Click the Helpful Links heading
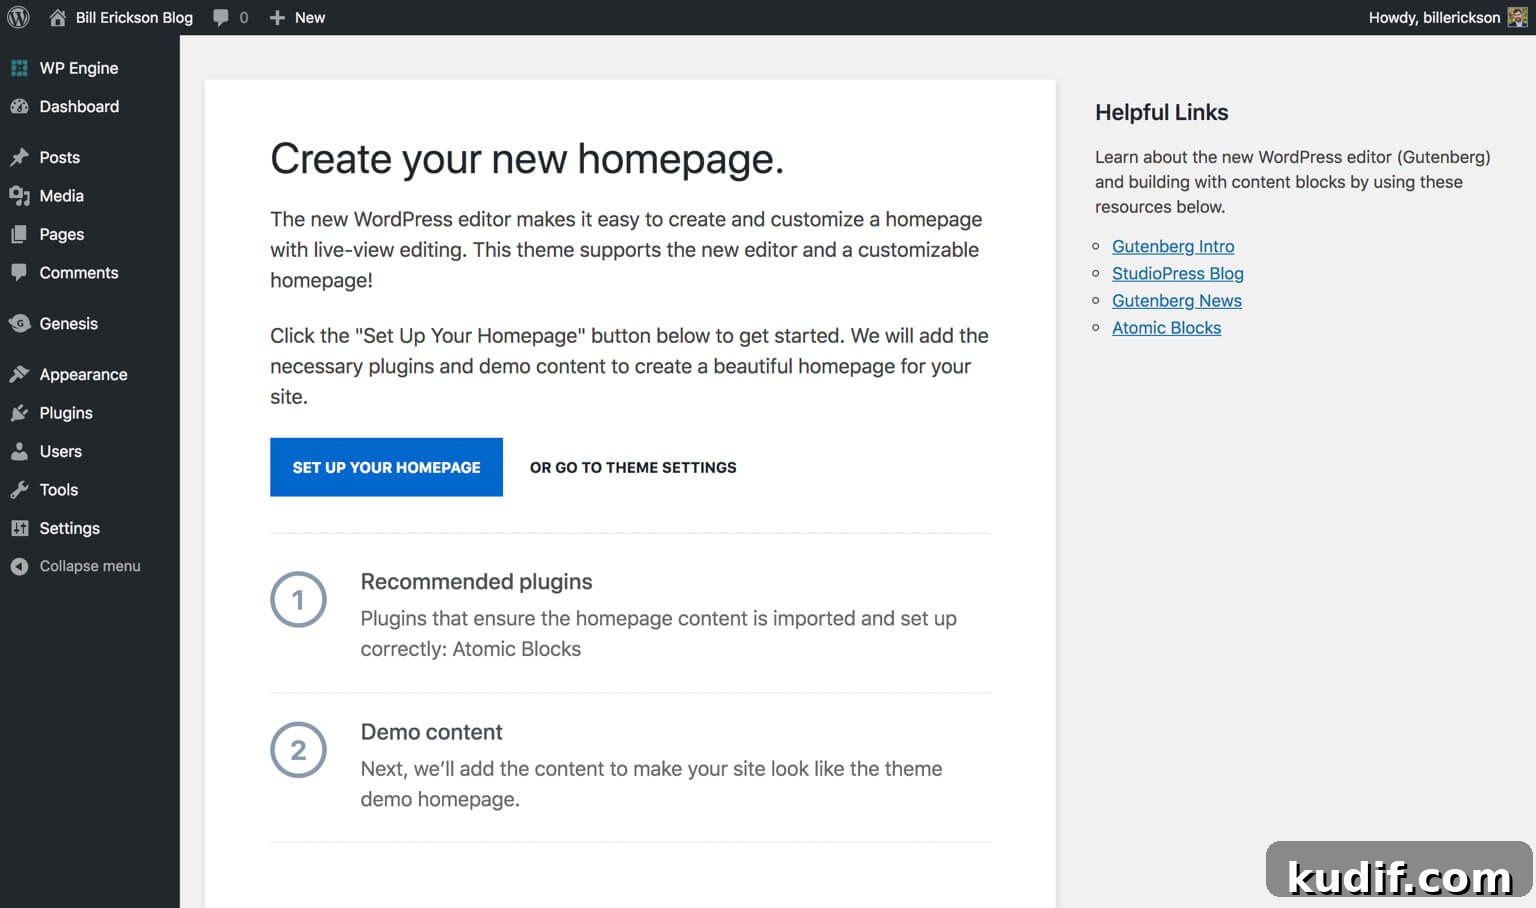Viewport: 1536px width, 908px height. [x=1161, y=112]
